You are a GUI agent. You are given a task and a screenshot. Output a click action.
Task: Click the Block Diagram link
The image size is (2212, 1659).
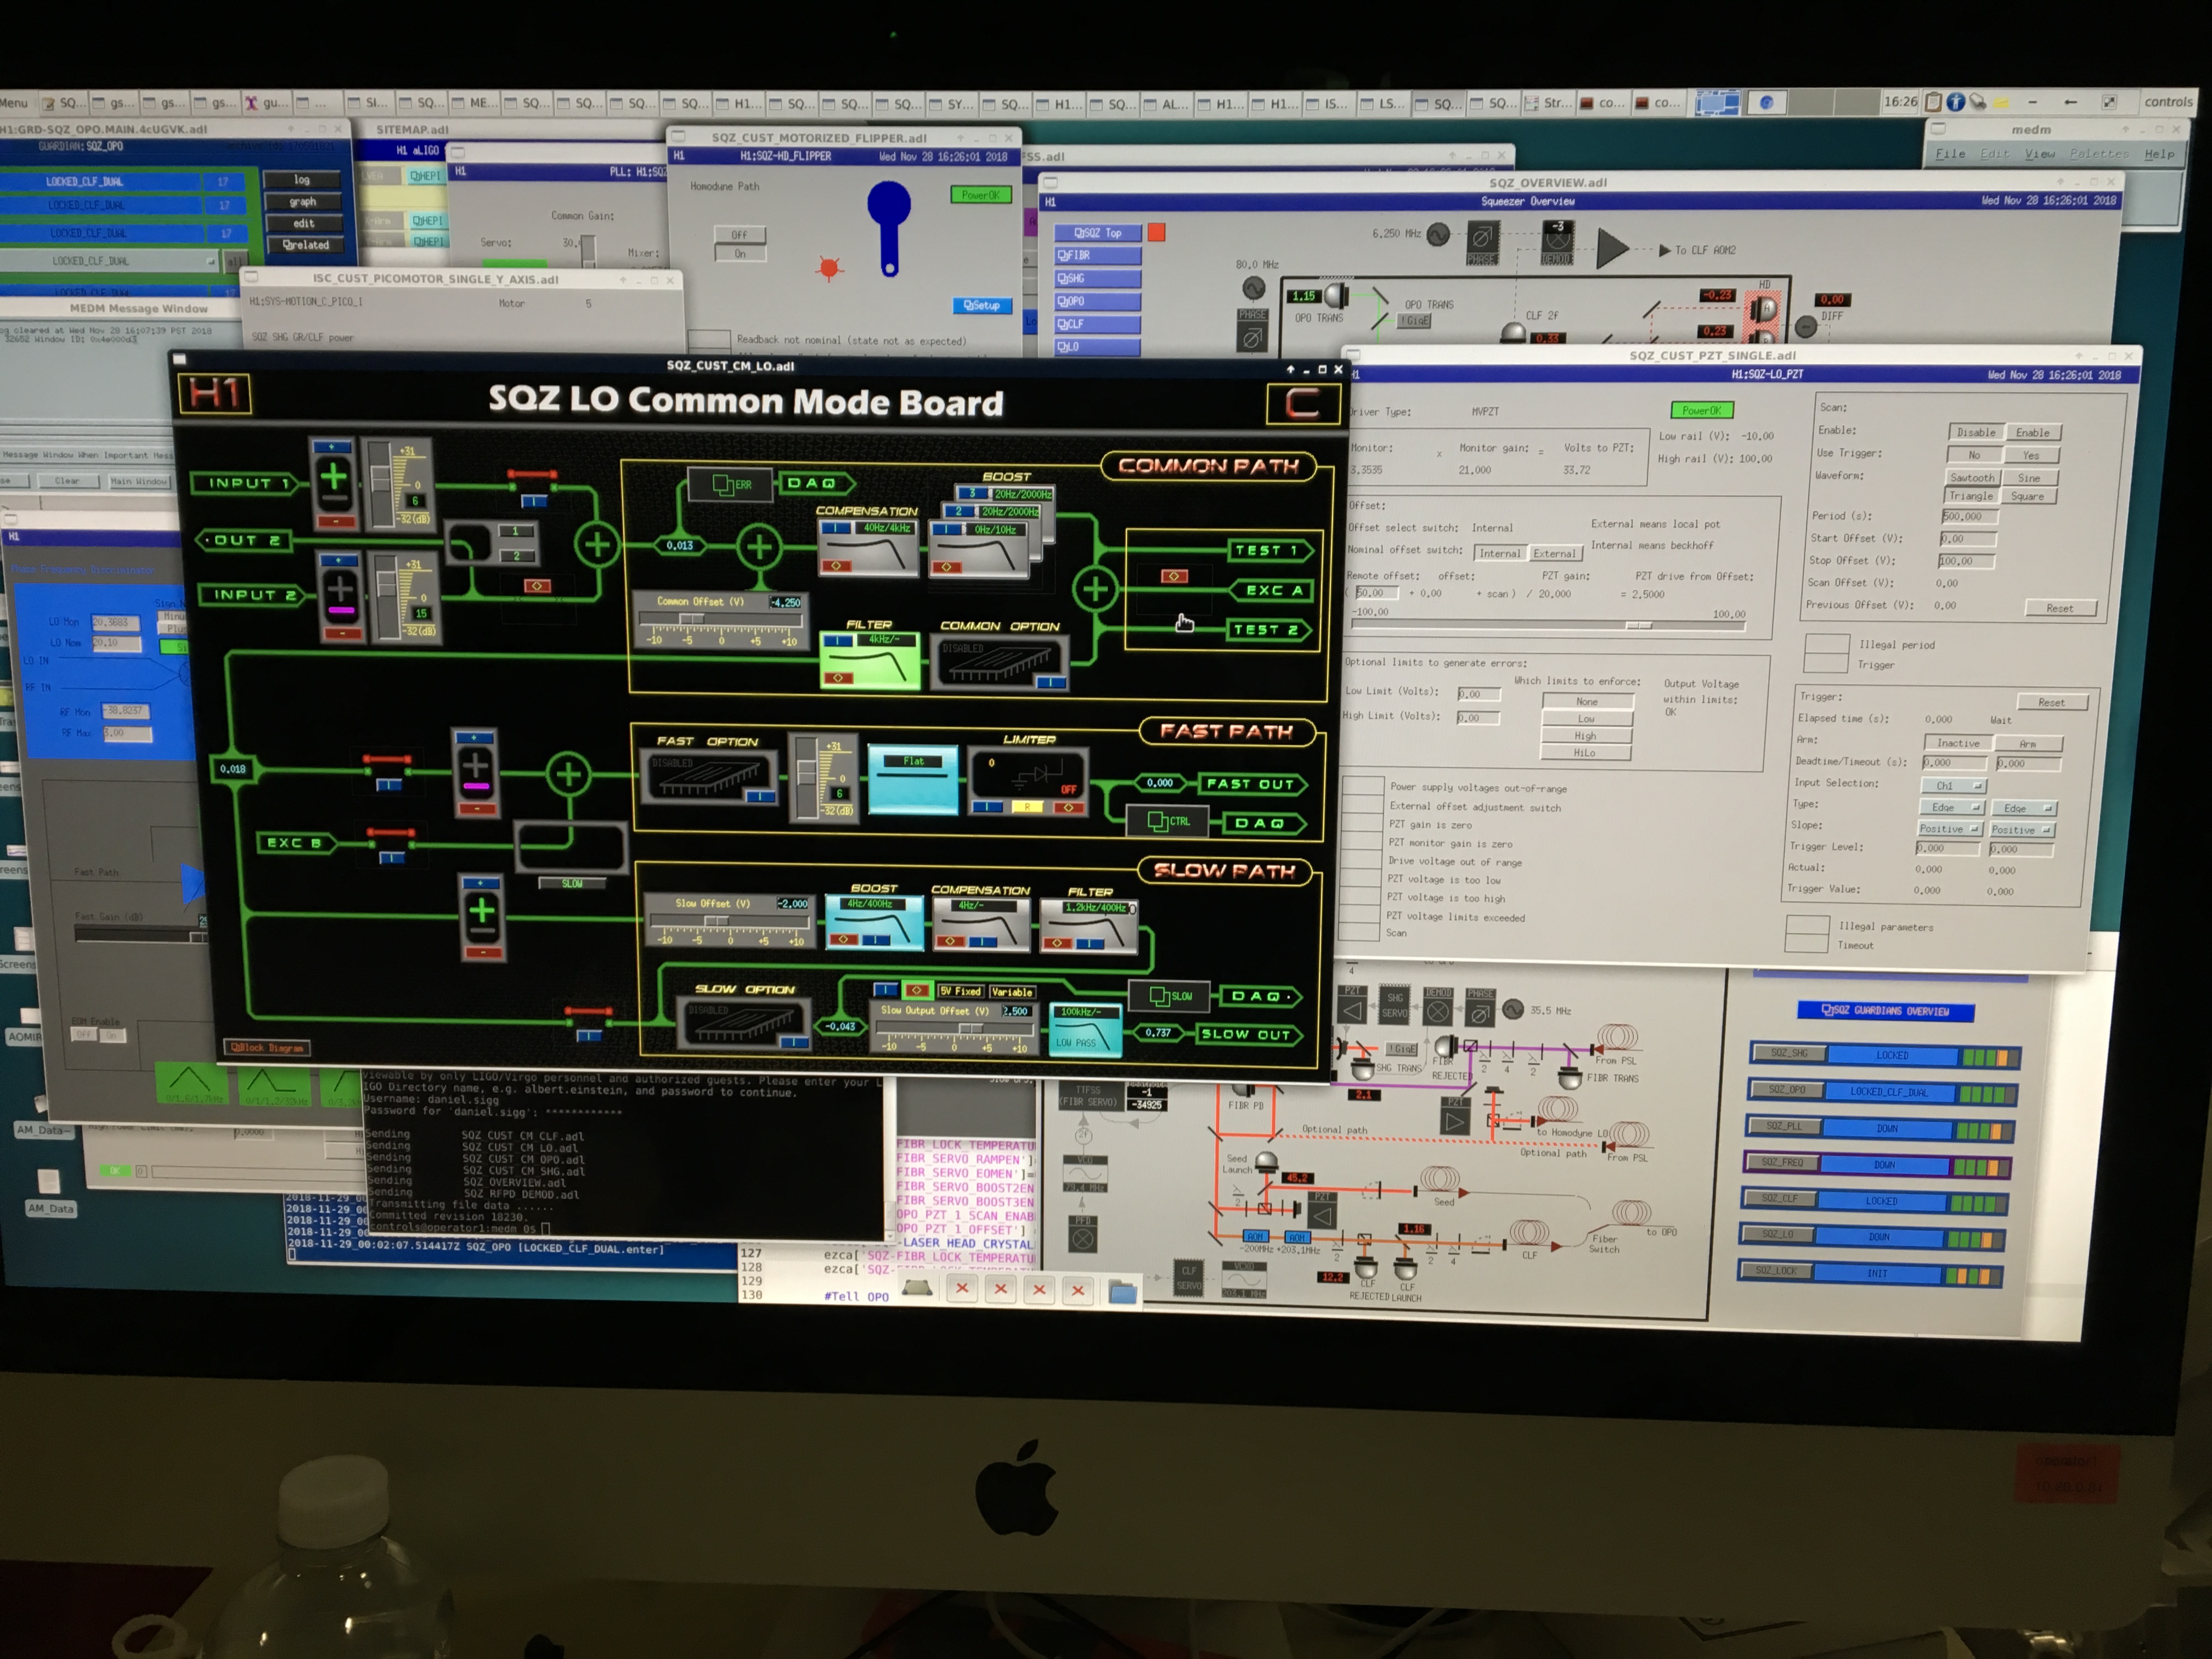(x=266, y=1048)
